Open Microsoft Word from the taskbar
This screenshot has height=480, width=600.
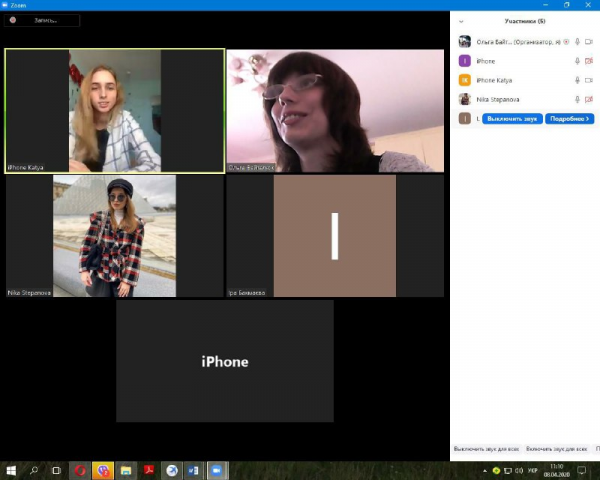(193, 470)
